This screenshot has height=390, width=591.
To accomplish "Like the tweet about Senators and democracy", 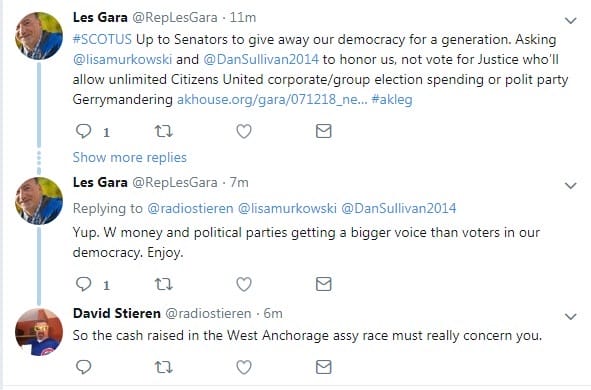I will pyautogui.click(x=244, y=131).
